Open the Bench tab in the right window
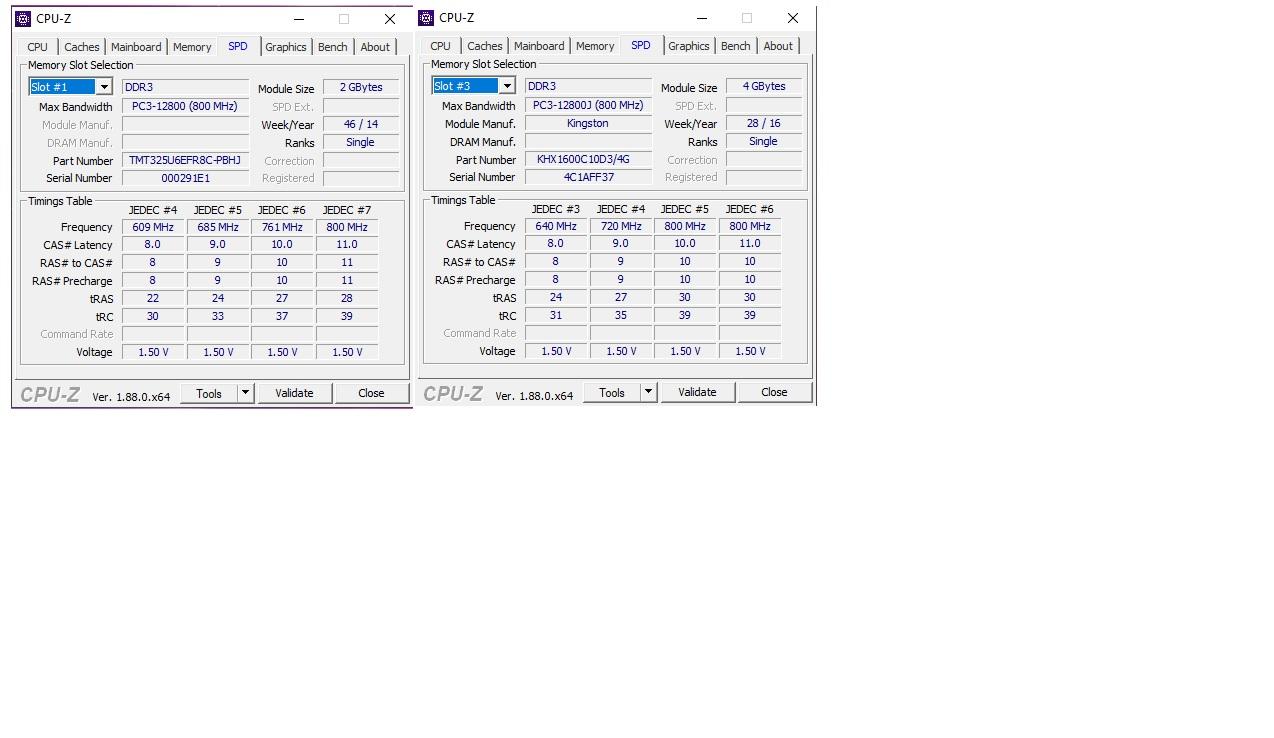Screen dimensions: 1274x738 (x=736, y=46)
